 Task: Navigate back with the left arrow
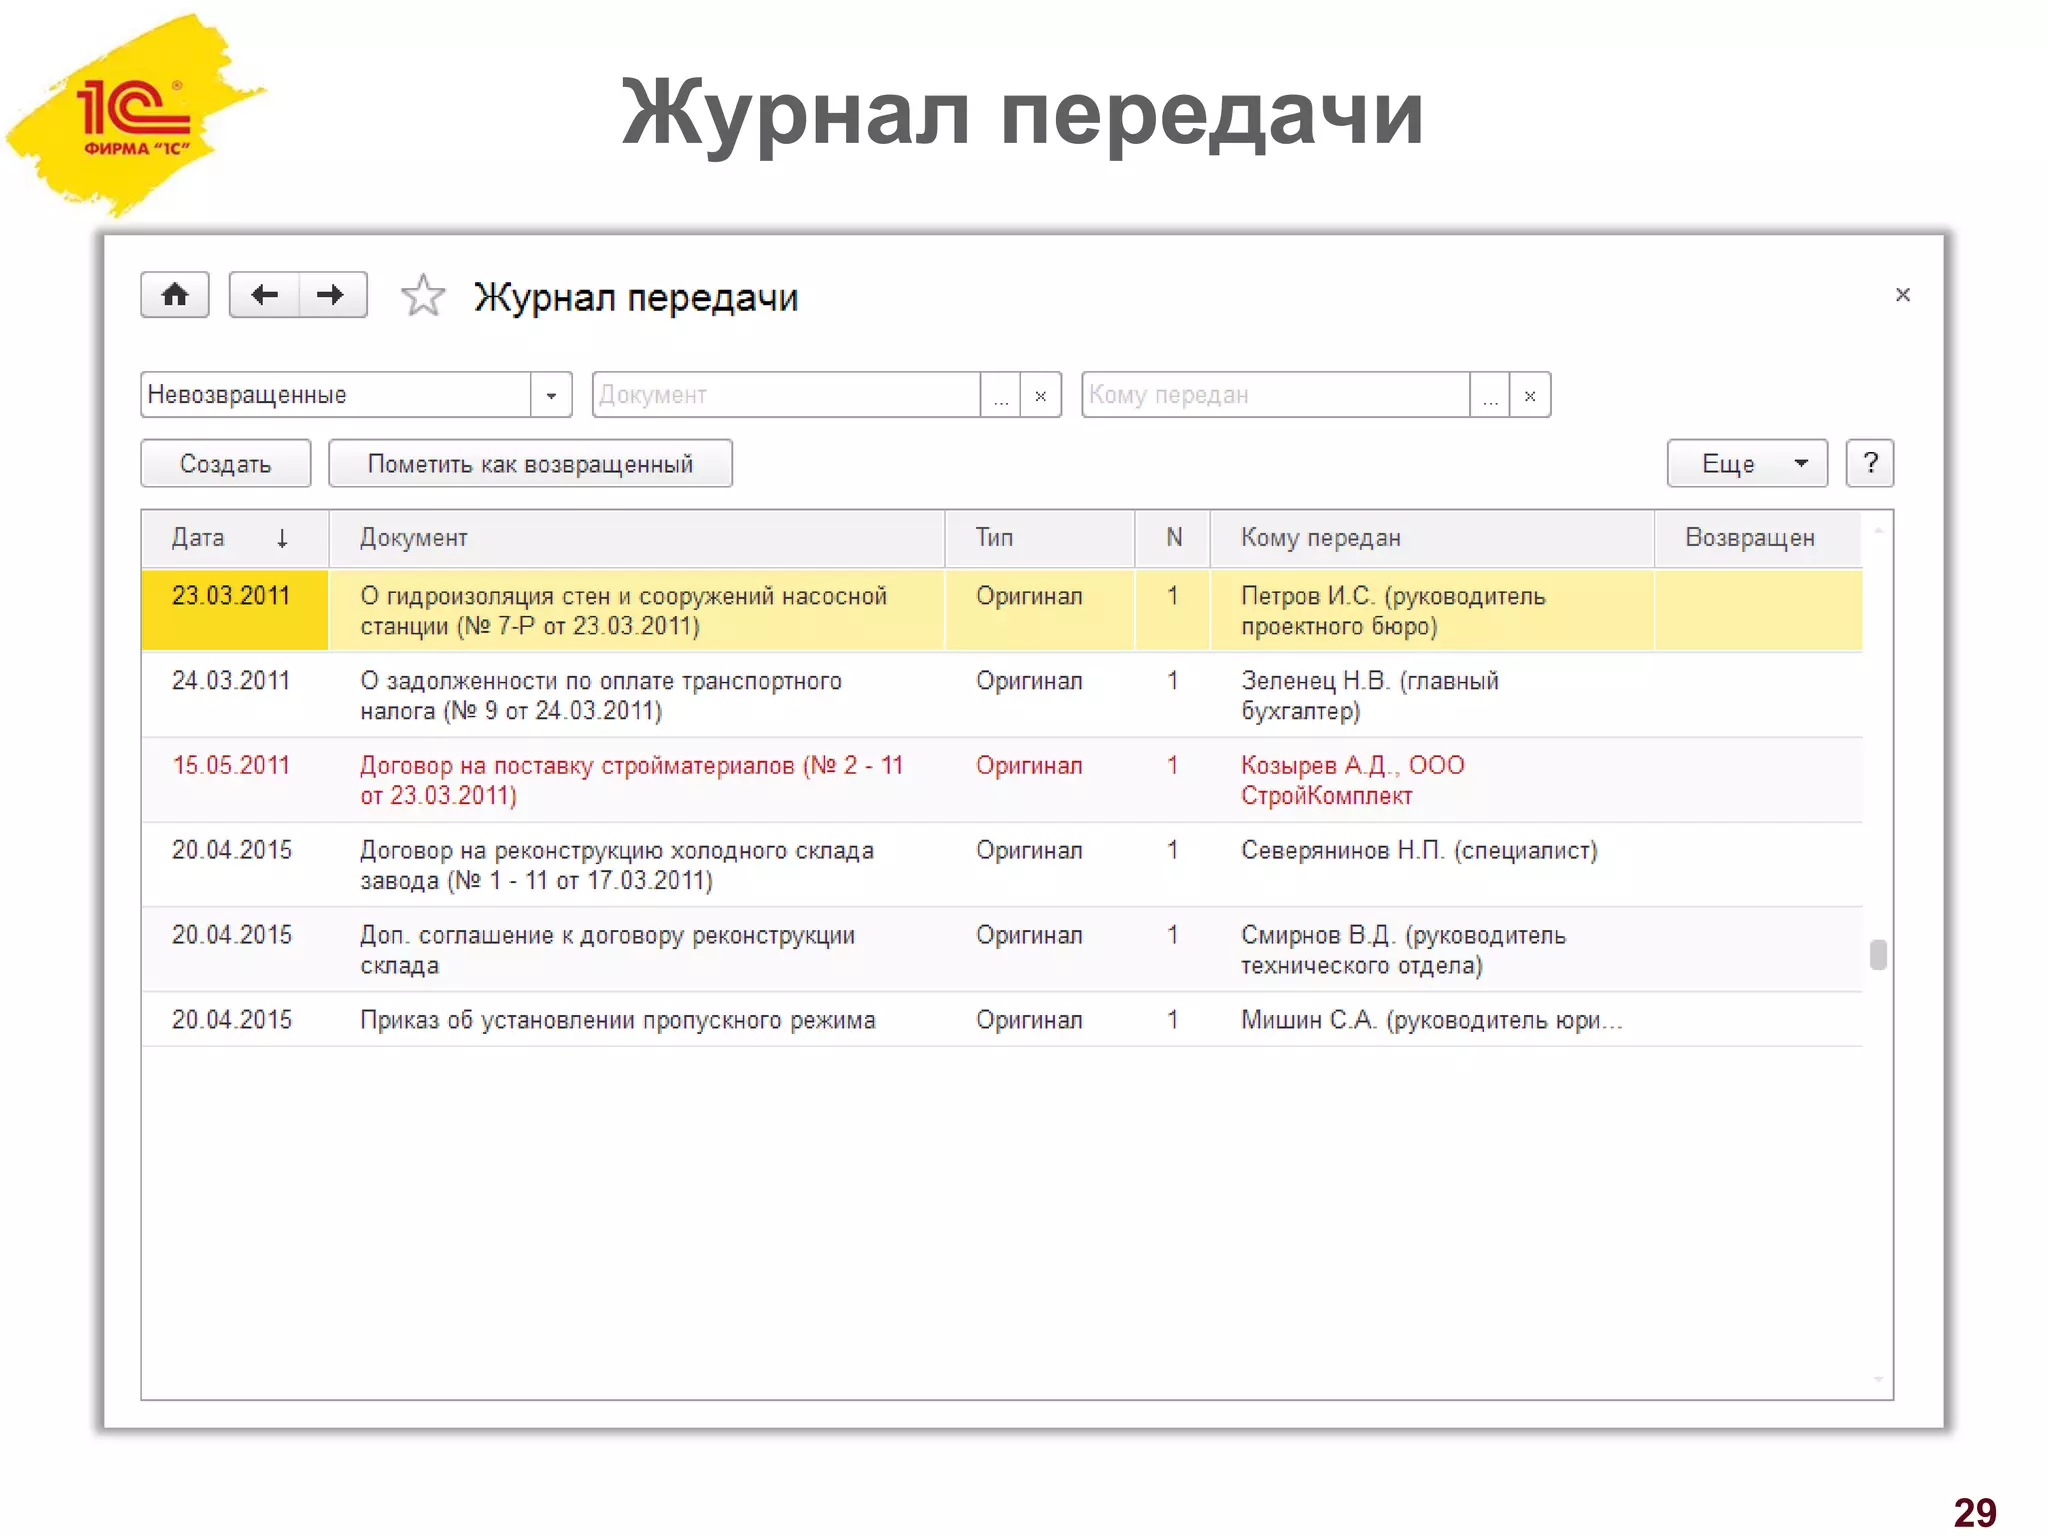click(264, 294)
